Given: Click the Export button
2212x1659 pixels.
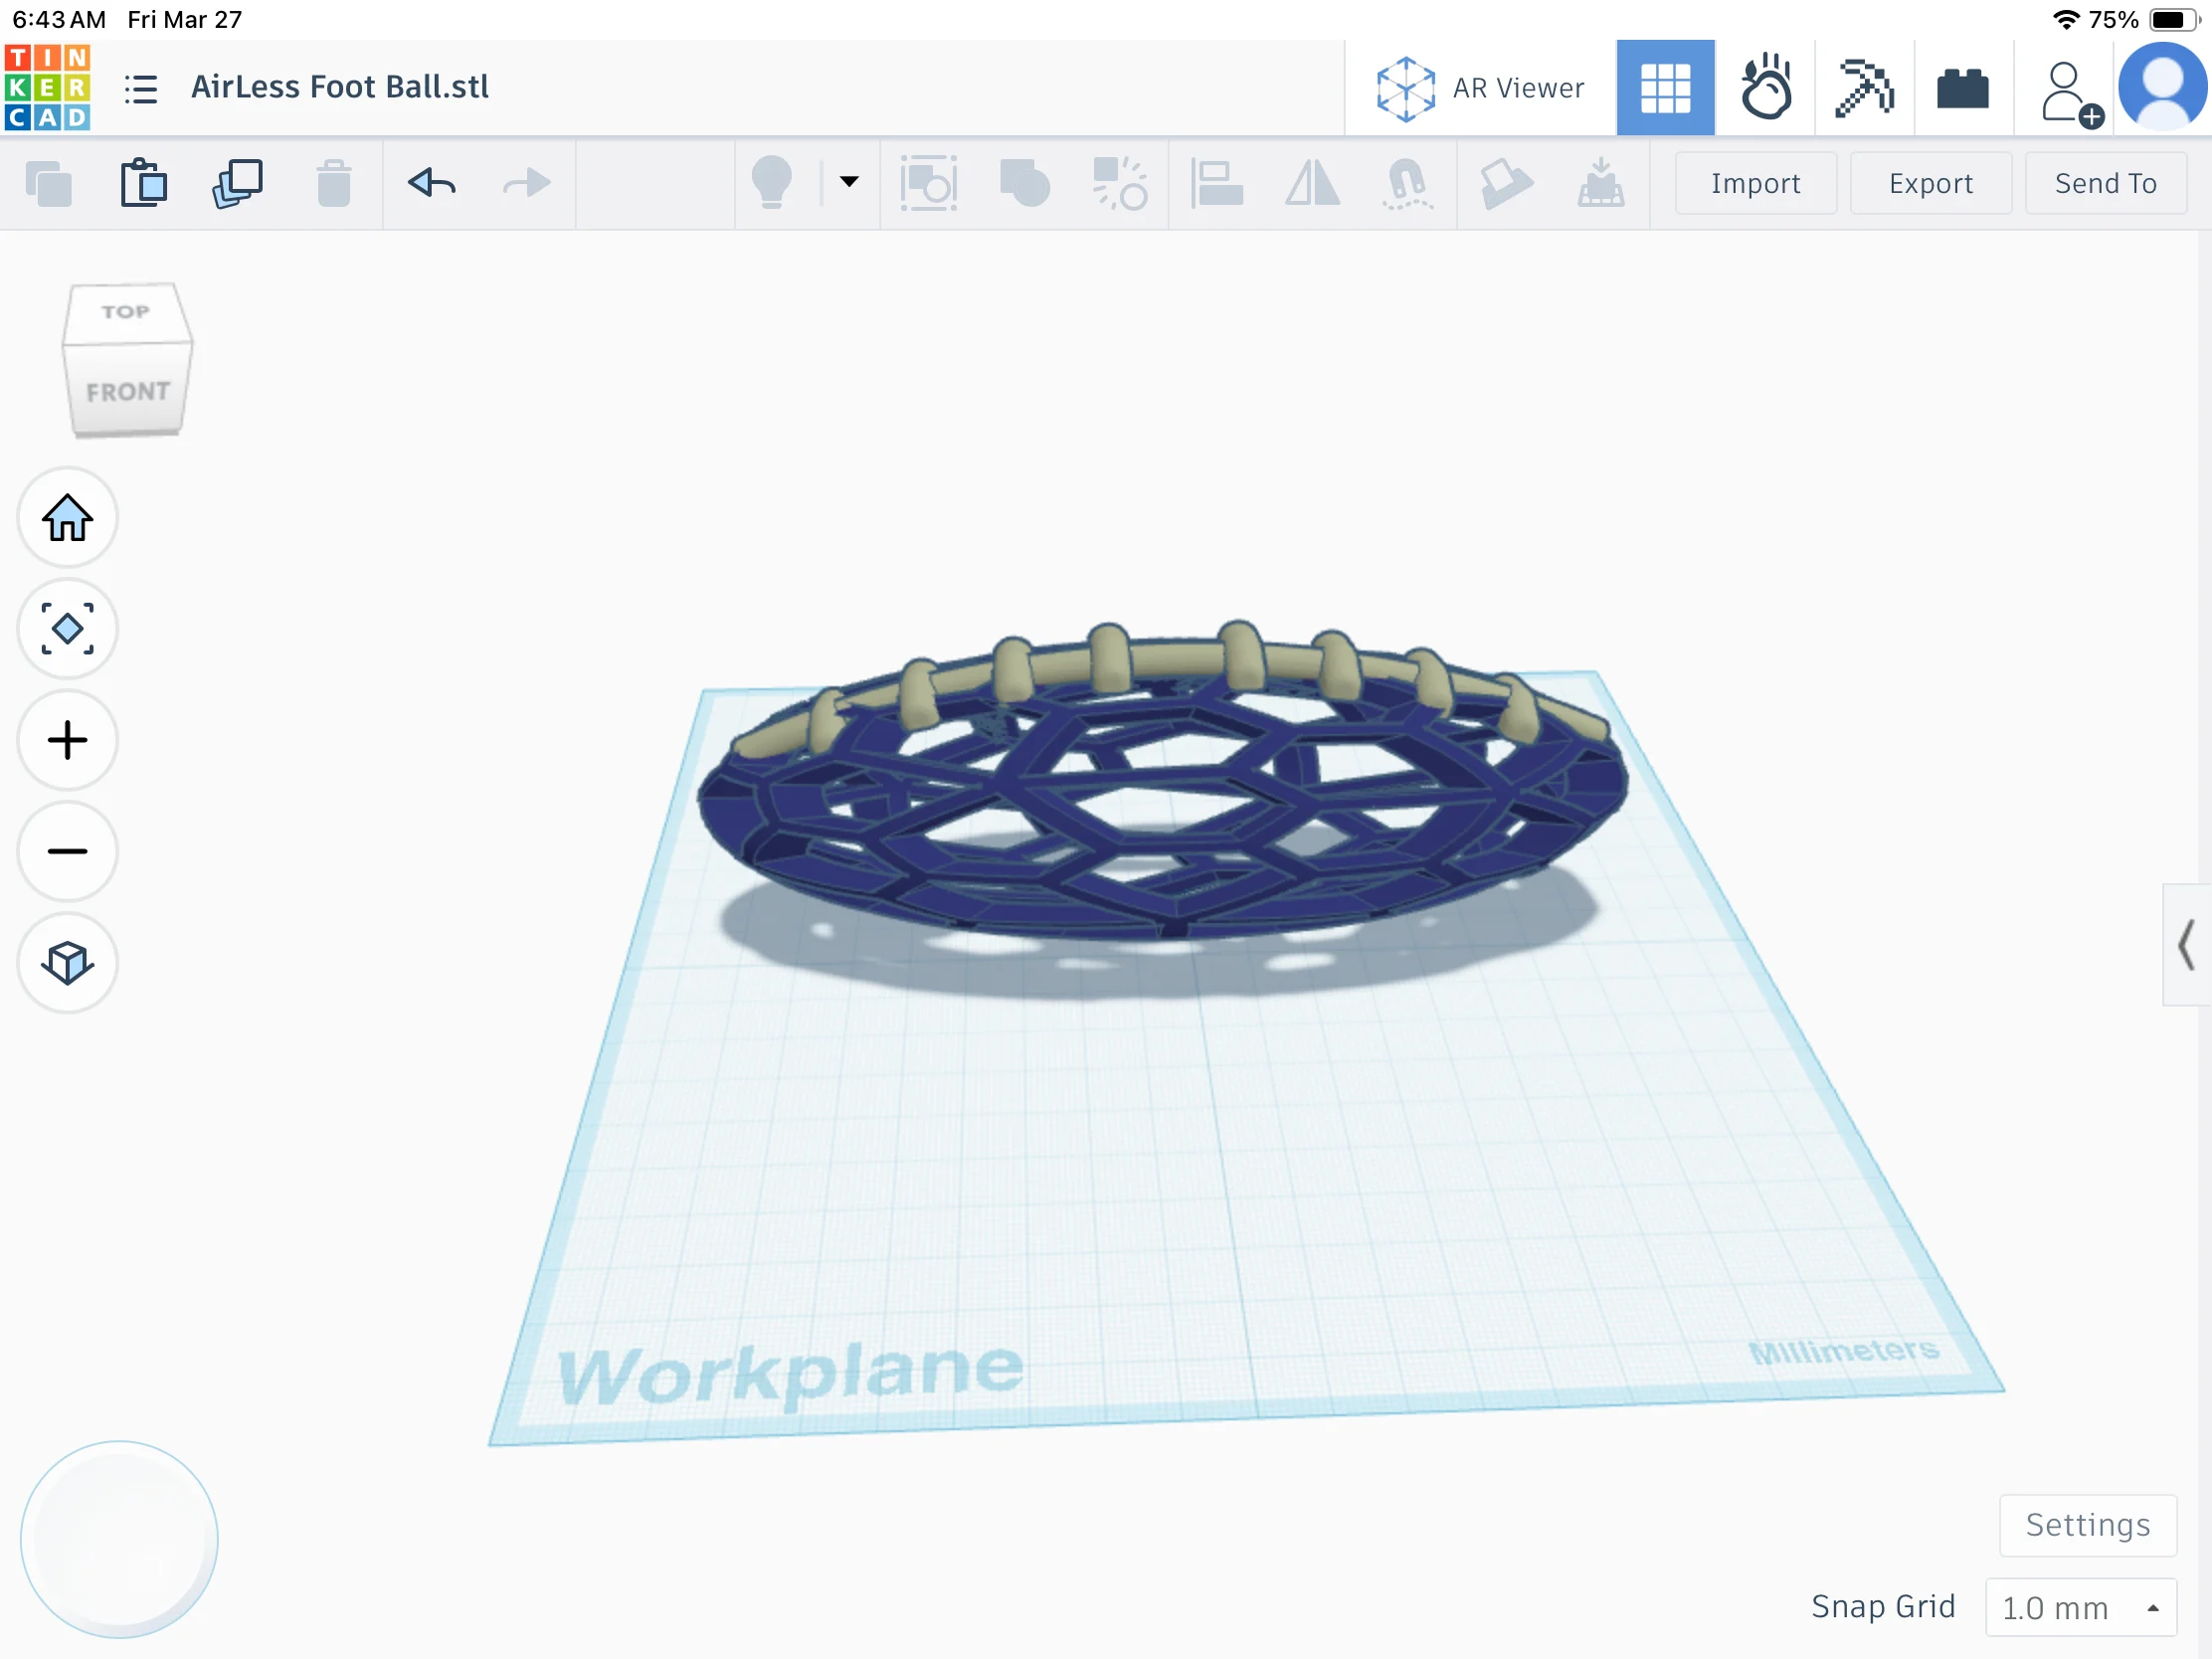Looking at the screenshot, I should 1931,183.
